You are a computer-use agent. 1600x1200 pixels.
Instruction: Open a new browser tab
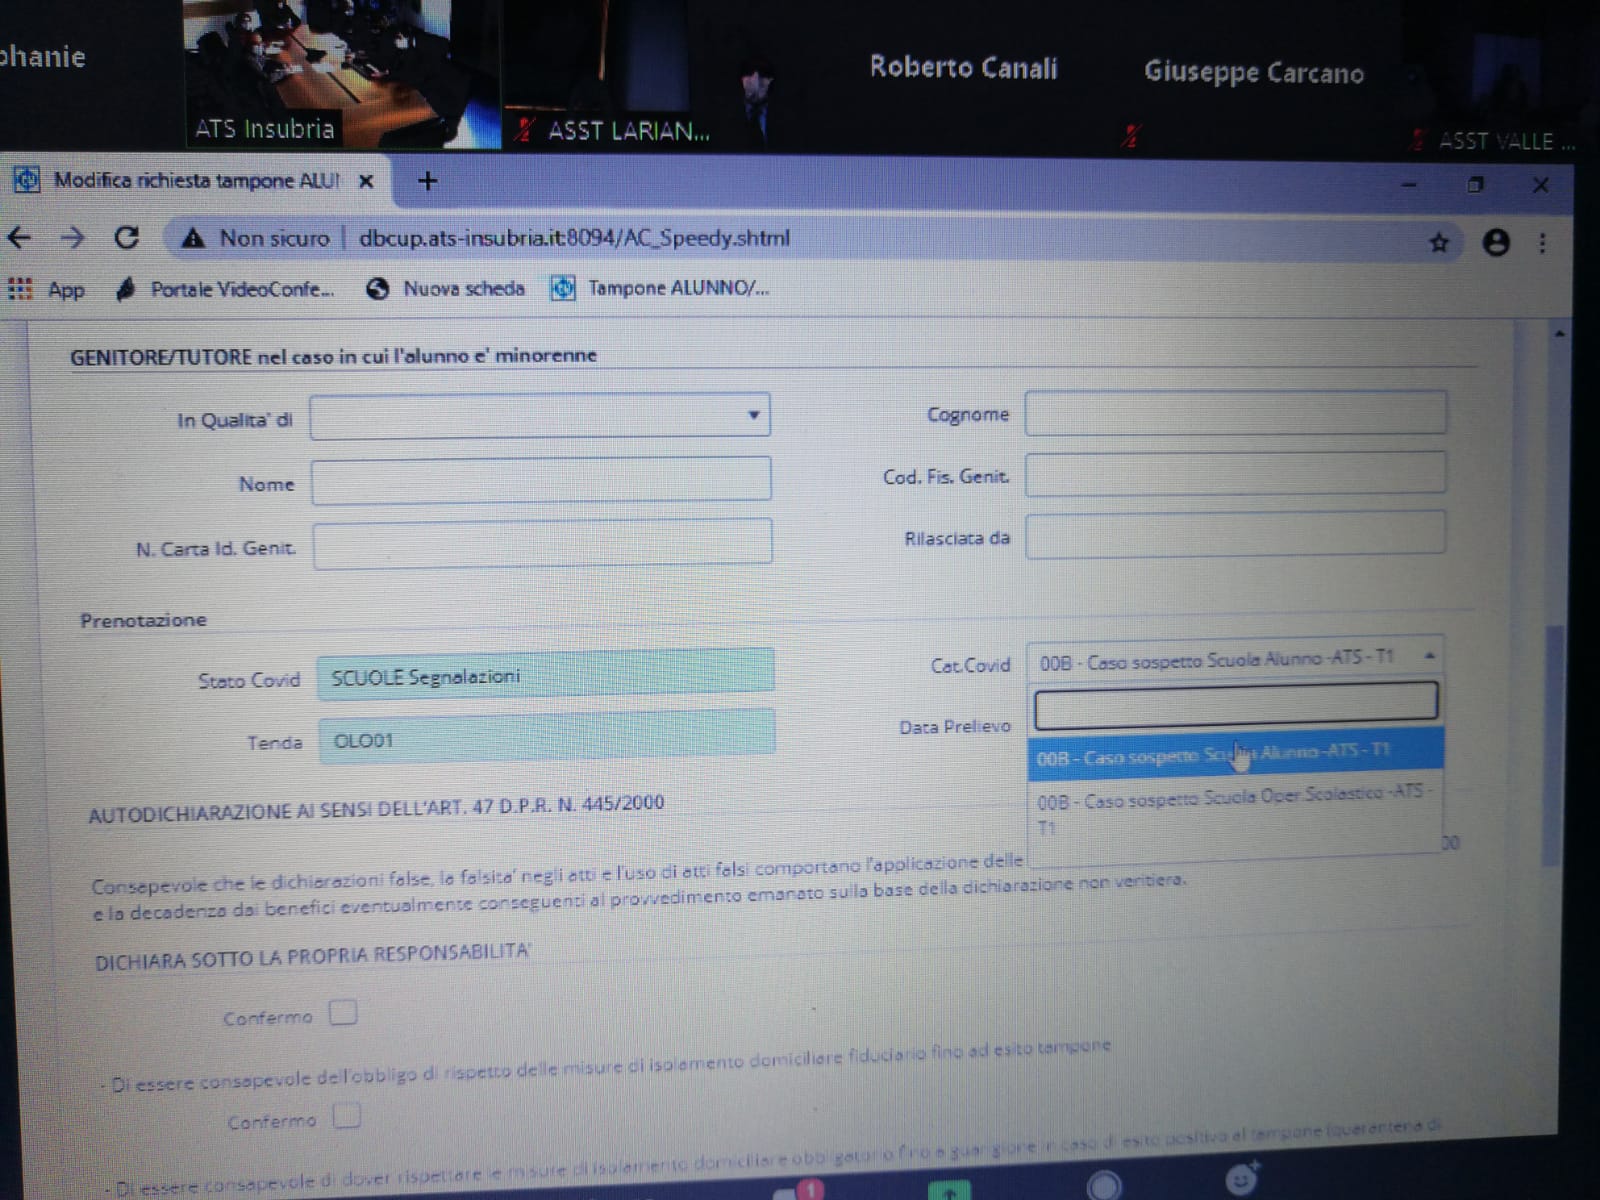tap(427, 181)
